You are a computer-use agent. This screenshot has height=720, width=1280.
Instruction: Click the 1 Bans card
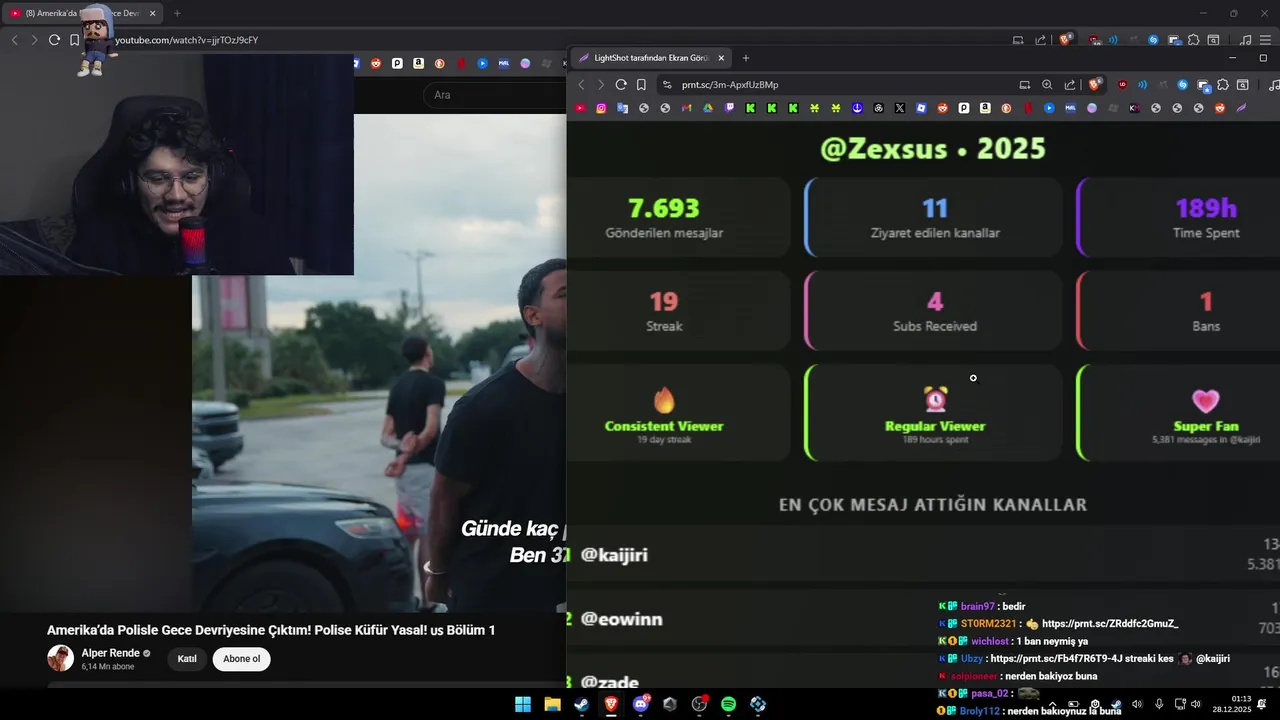[x=1180, y=311]
